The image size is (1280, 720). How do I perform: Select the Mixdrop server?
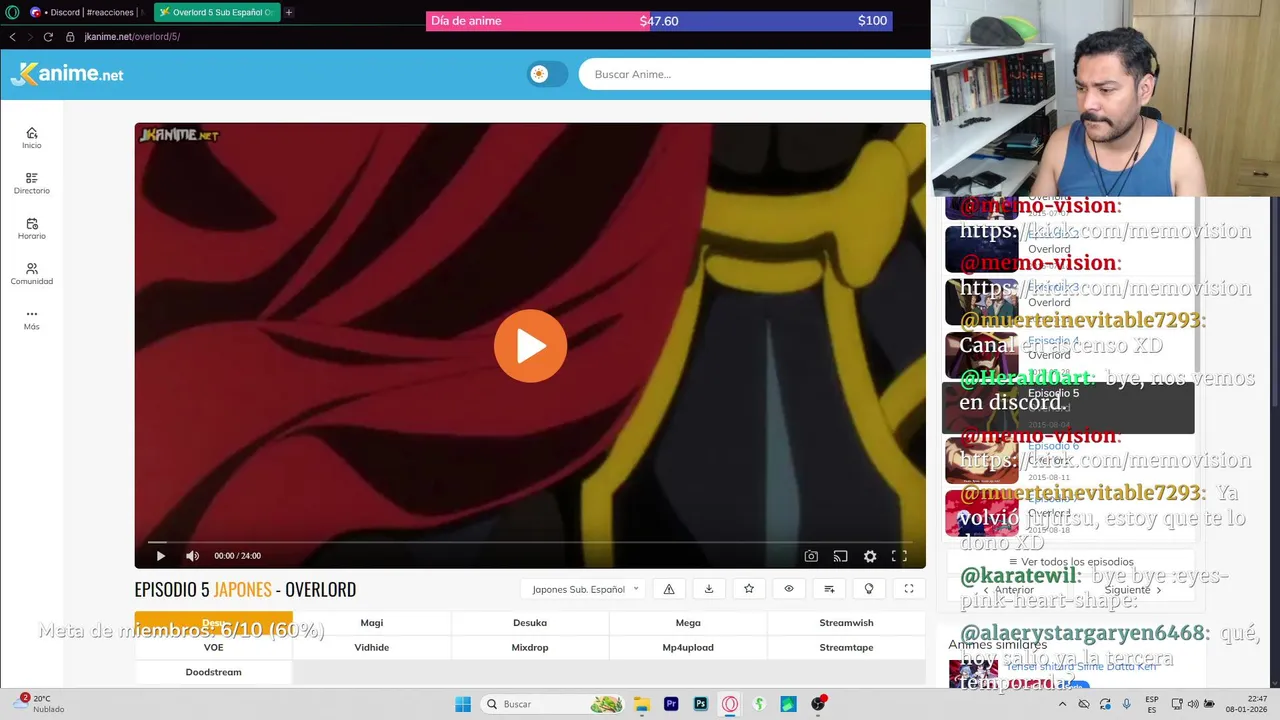pos(530,647)
